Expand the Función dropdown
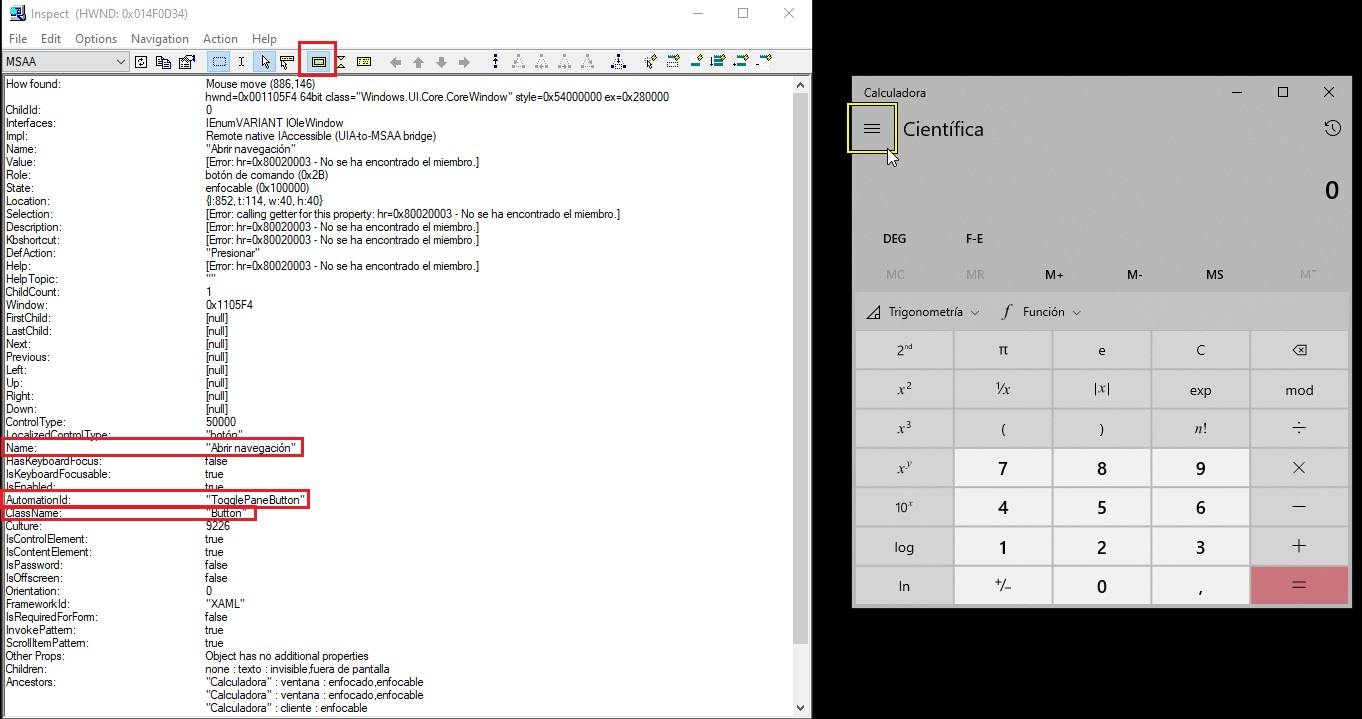 (1042, 312)
